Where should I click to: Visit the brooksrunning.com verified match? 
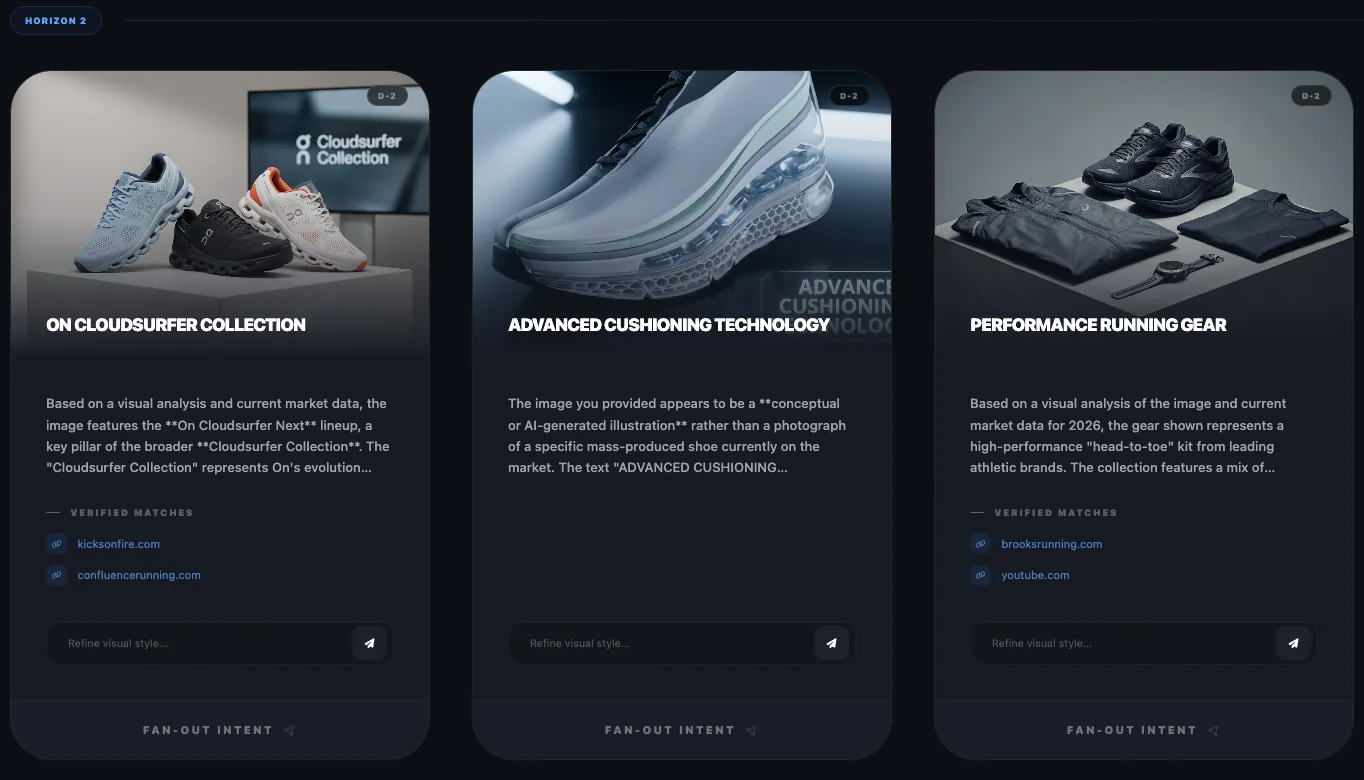point(1051,544)
